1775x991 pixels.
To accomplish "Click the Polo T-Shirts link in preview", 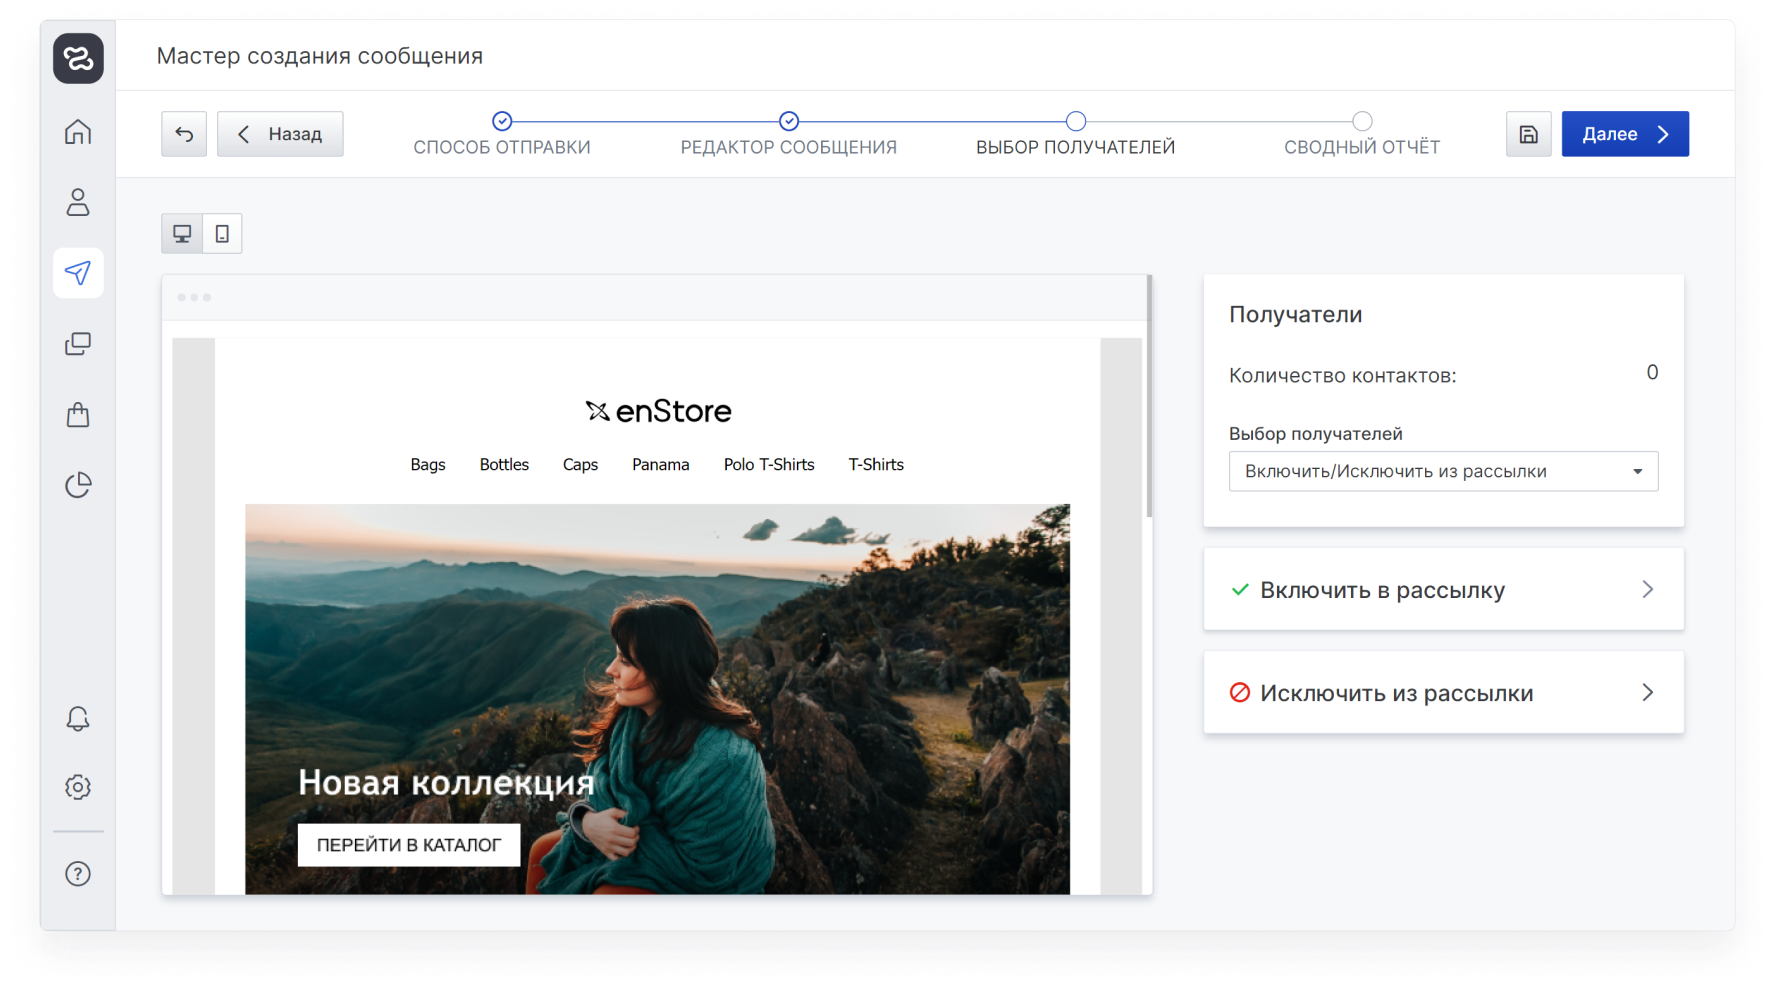I will 769,465.
